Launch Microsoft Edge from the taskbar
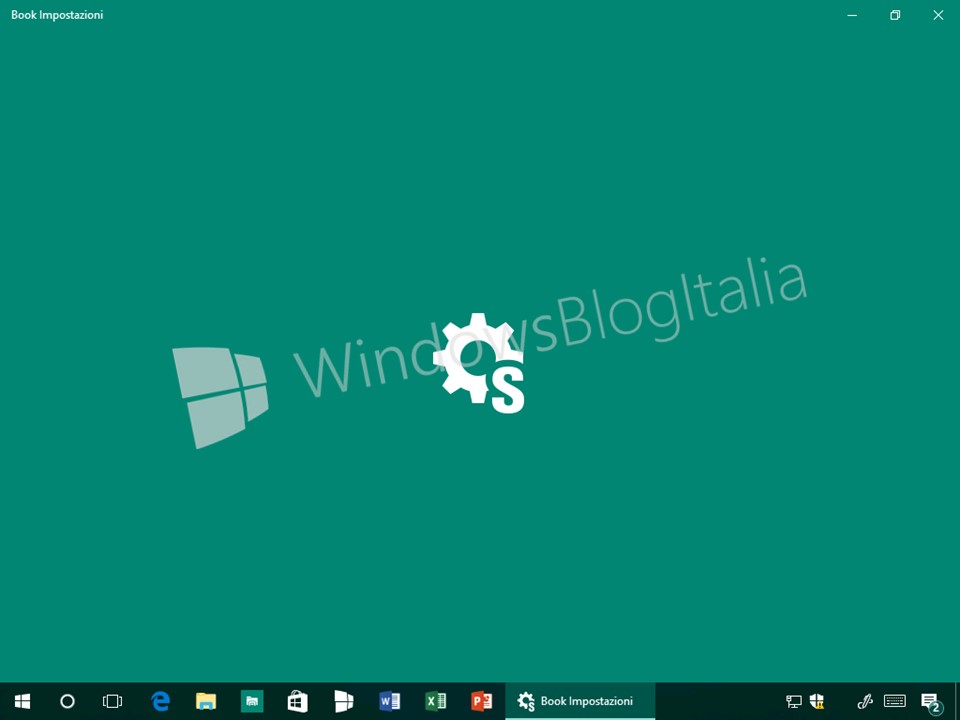 point(160,701)
